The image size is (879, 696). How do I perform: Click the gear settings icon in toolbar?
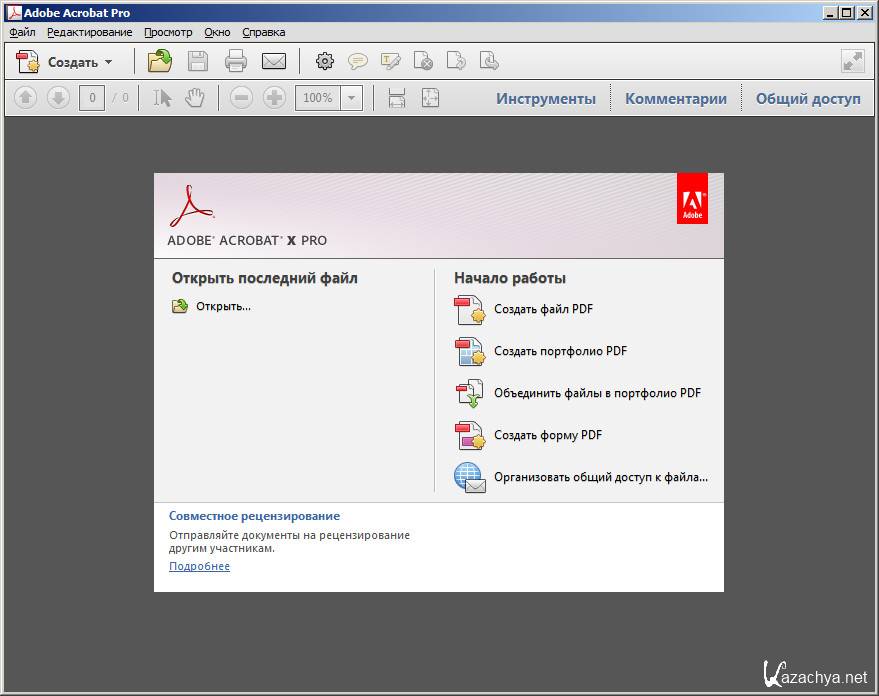[x=324, y=61]
